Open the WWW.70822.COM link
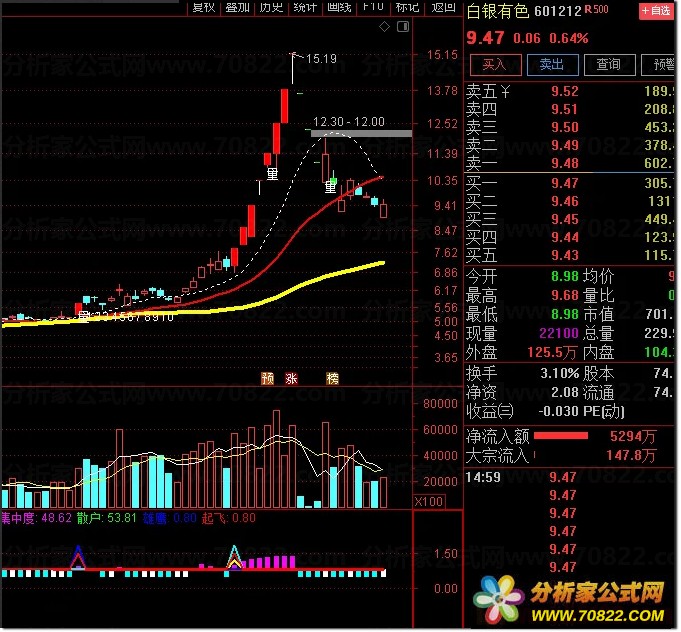The width and height of the screenshot is (681, 632). (x=597, y=616)
